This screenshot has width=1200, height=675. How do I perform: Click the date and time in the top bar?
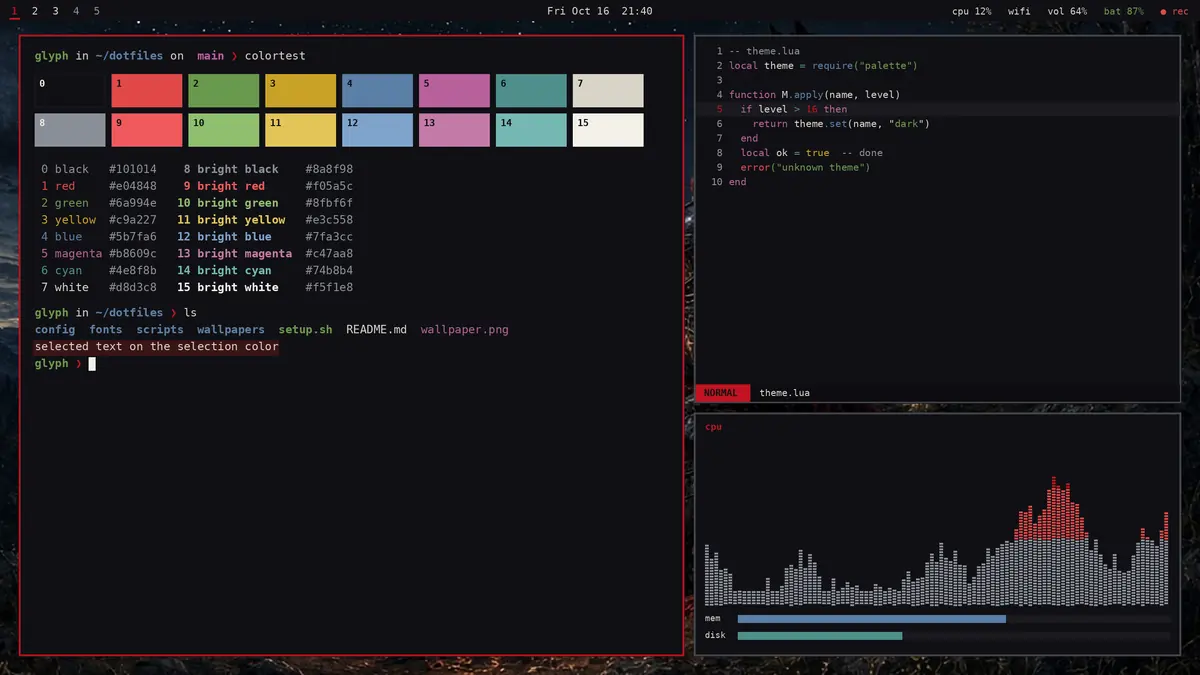pyautogui.click(x=600, y=11)
